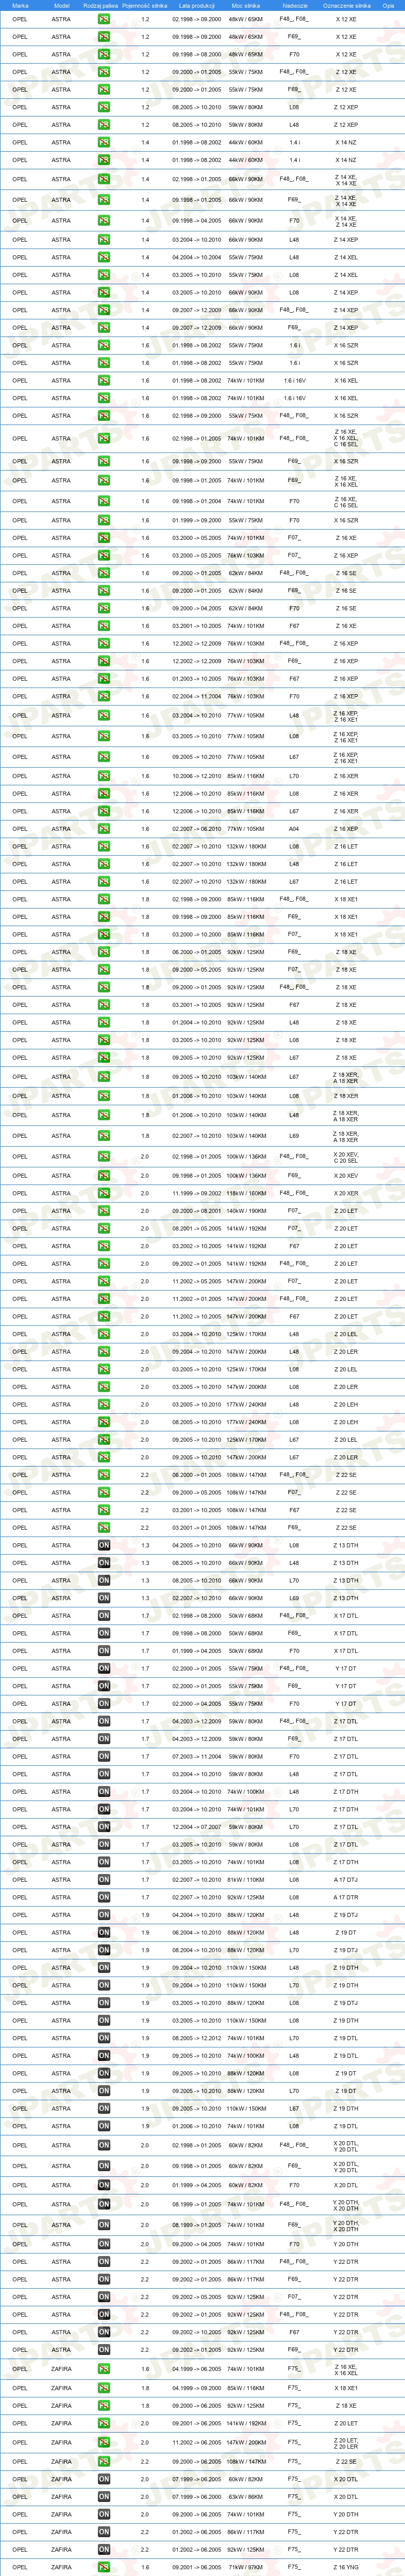Screen dimensions: 405x2576
Task: Click diesel icon in Zafira Y 20 DTH row
Action: coord(104,2514)
